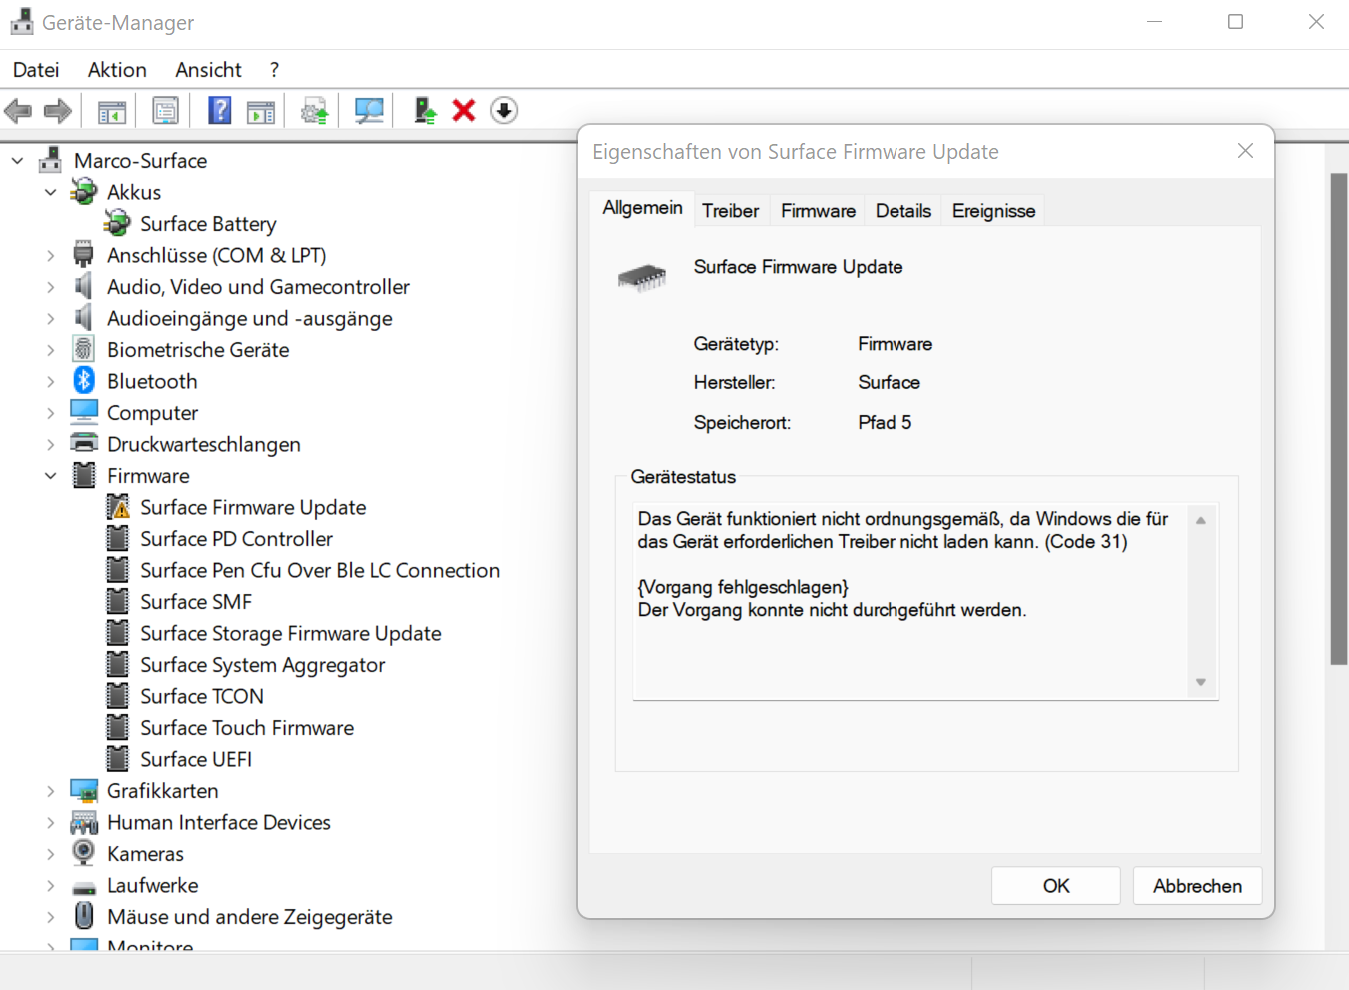Click the Druckwarteschlangen printer icon
1349x990 pixels.
84,443
